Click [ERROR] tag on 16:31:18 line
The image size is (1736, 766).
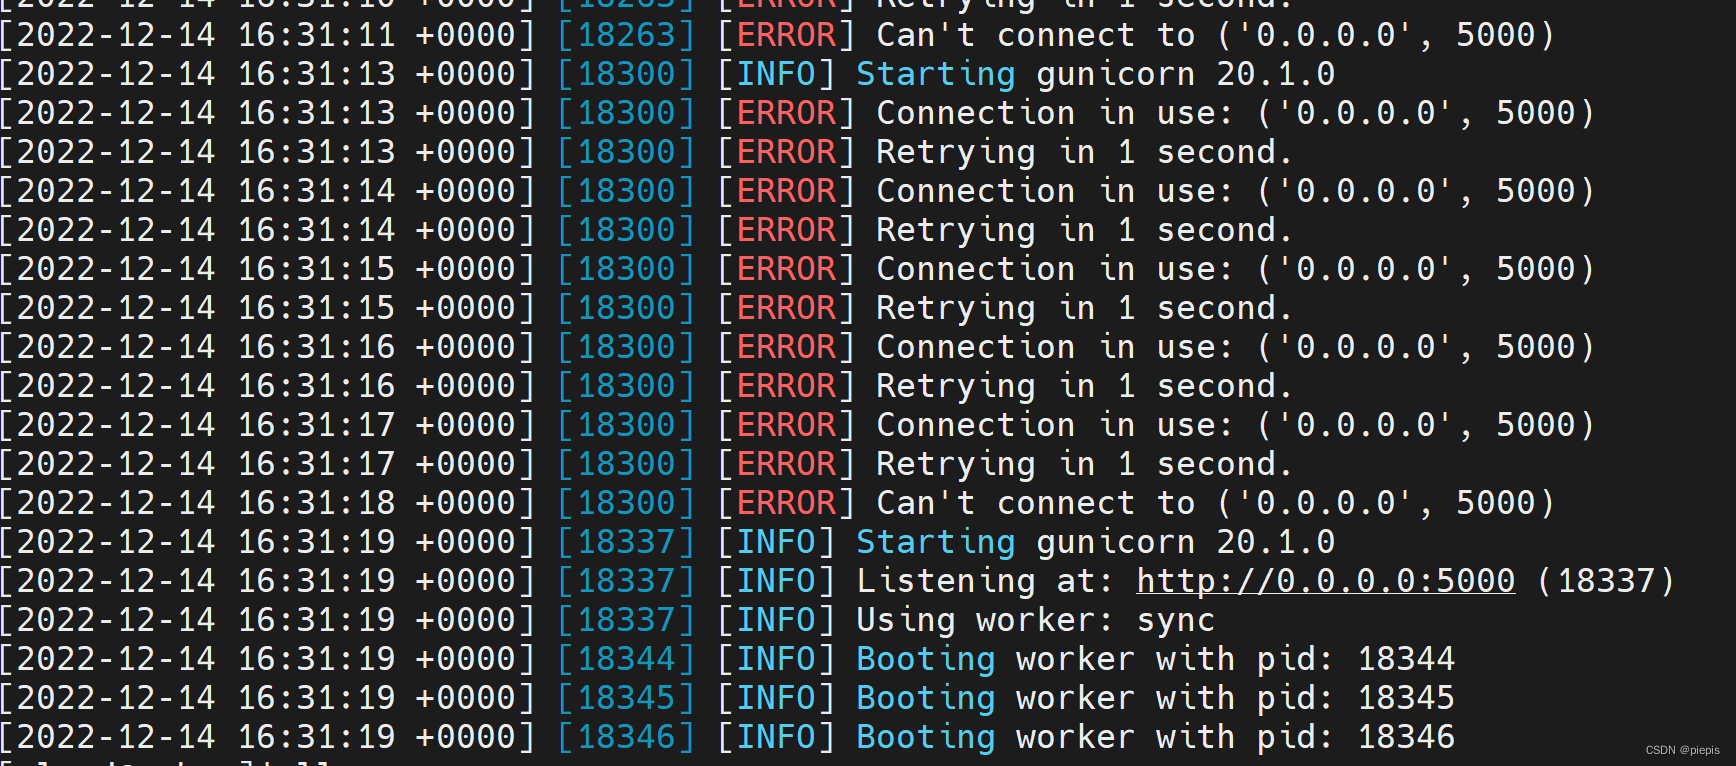coord(786,503)
